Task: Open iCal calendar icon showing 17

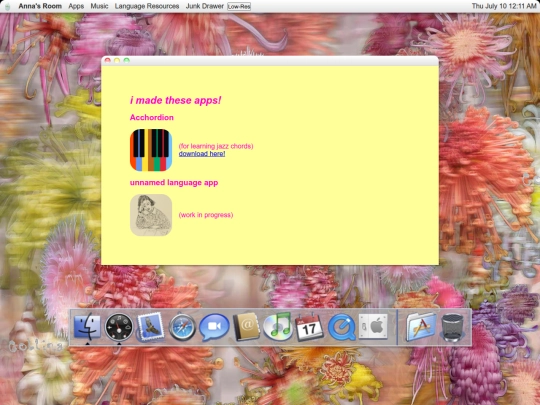Action: point(309,327)
